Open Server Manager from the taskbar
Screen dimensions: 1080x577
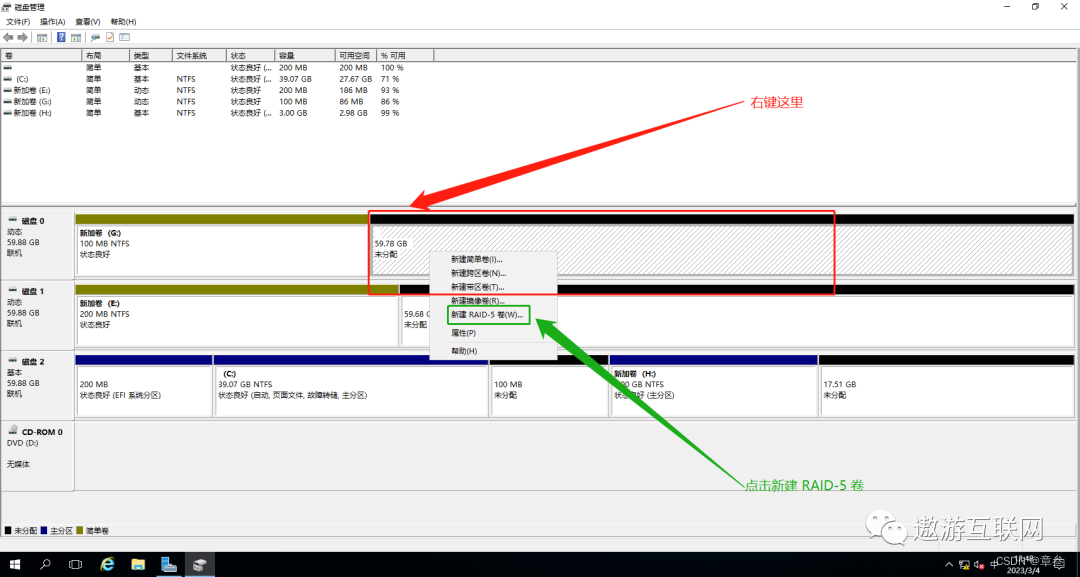coord(169,565)
